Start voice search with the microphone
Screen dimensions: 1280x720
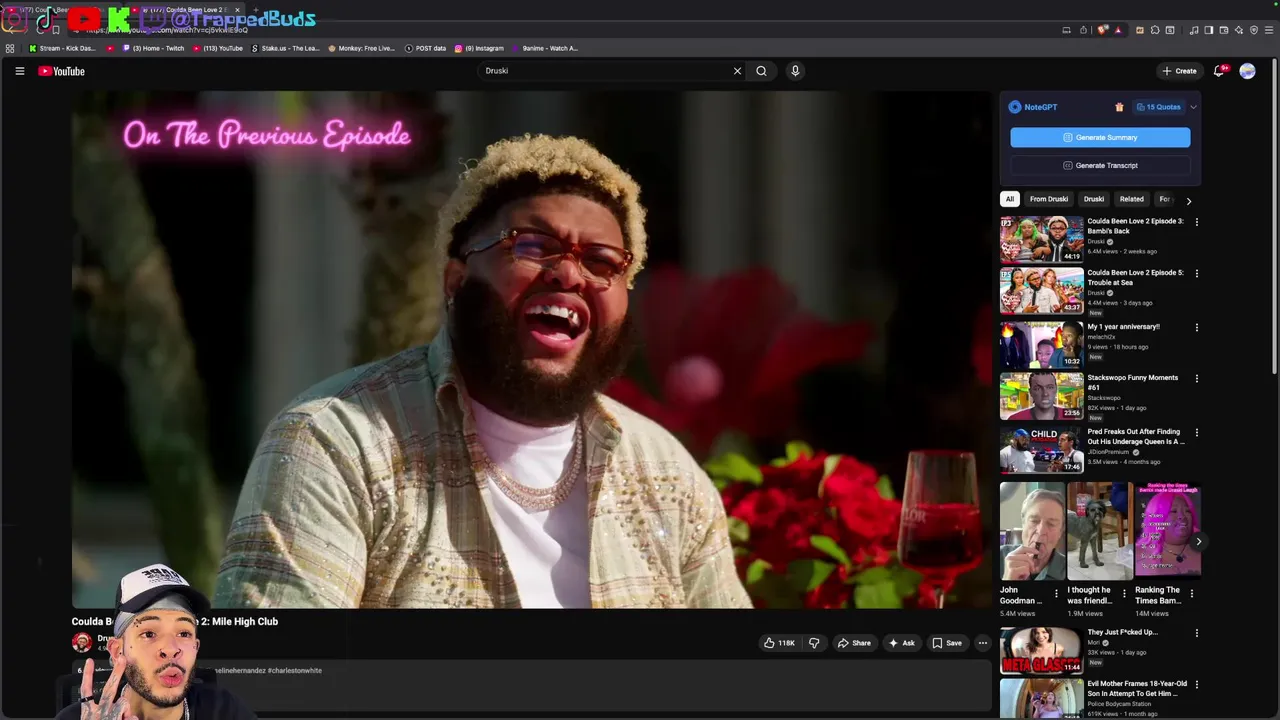[795, 71]
